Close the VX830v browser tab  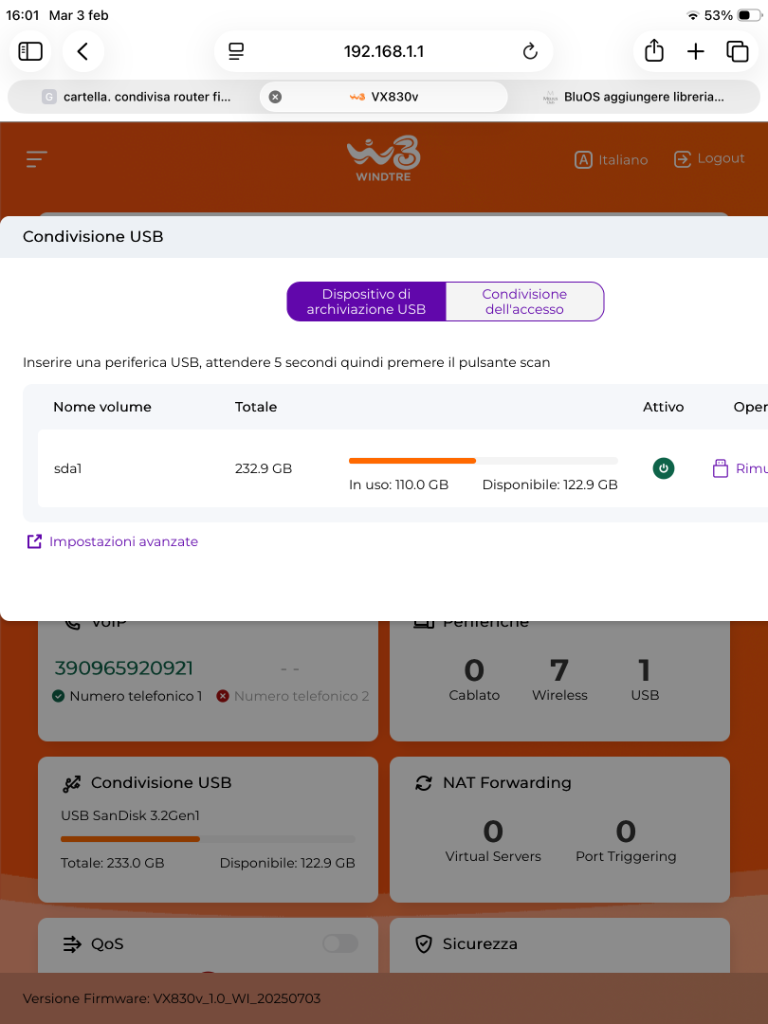click(275, 97)
